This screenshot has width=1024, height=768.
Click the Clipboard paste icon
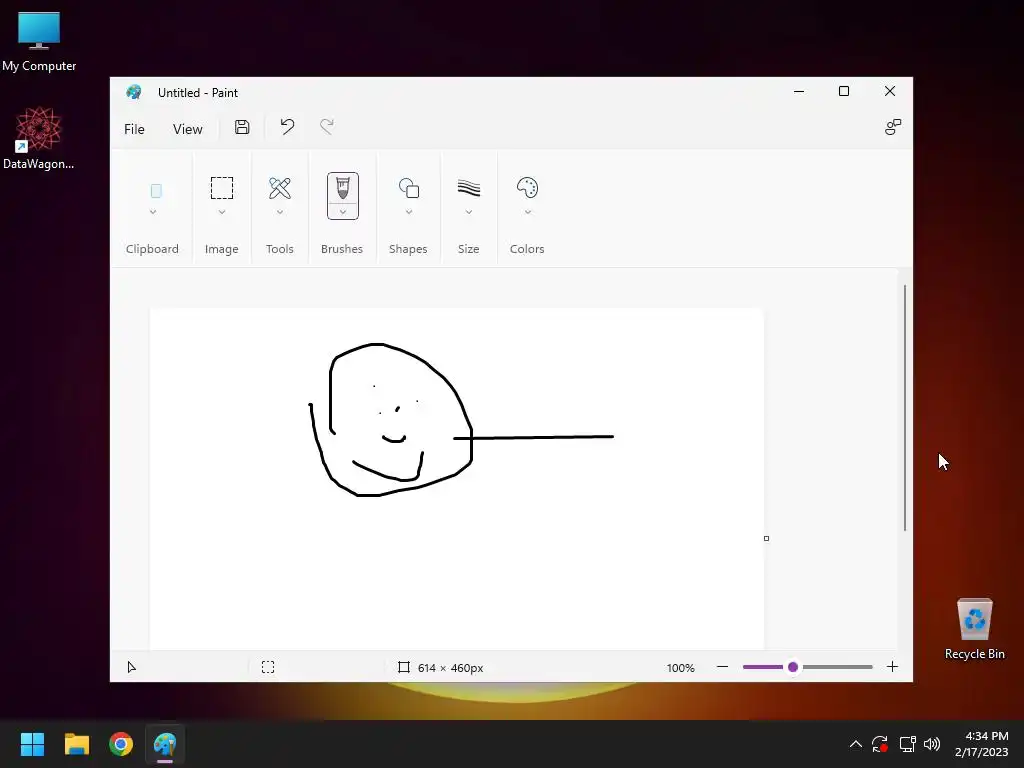pyautogui.click(x=156, y=191)
